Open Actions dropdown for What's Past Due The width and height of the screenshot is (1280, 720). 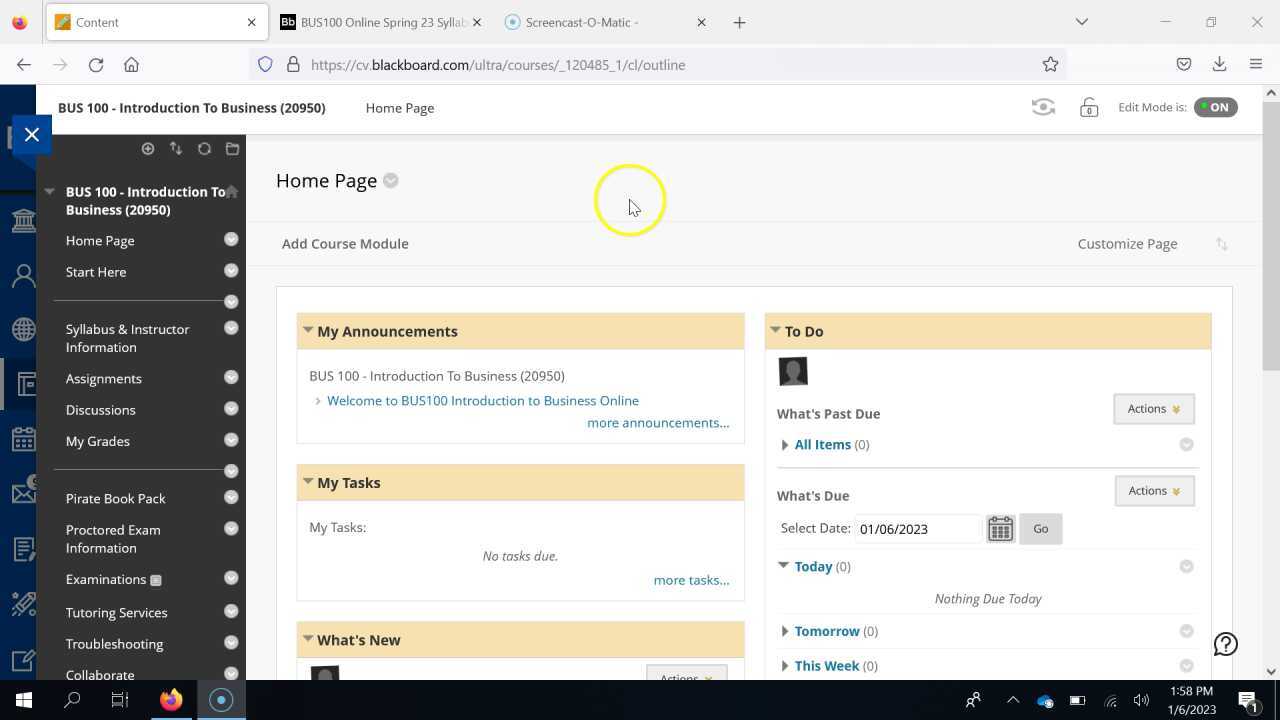pyautogui.click(x=1153, y=409)
